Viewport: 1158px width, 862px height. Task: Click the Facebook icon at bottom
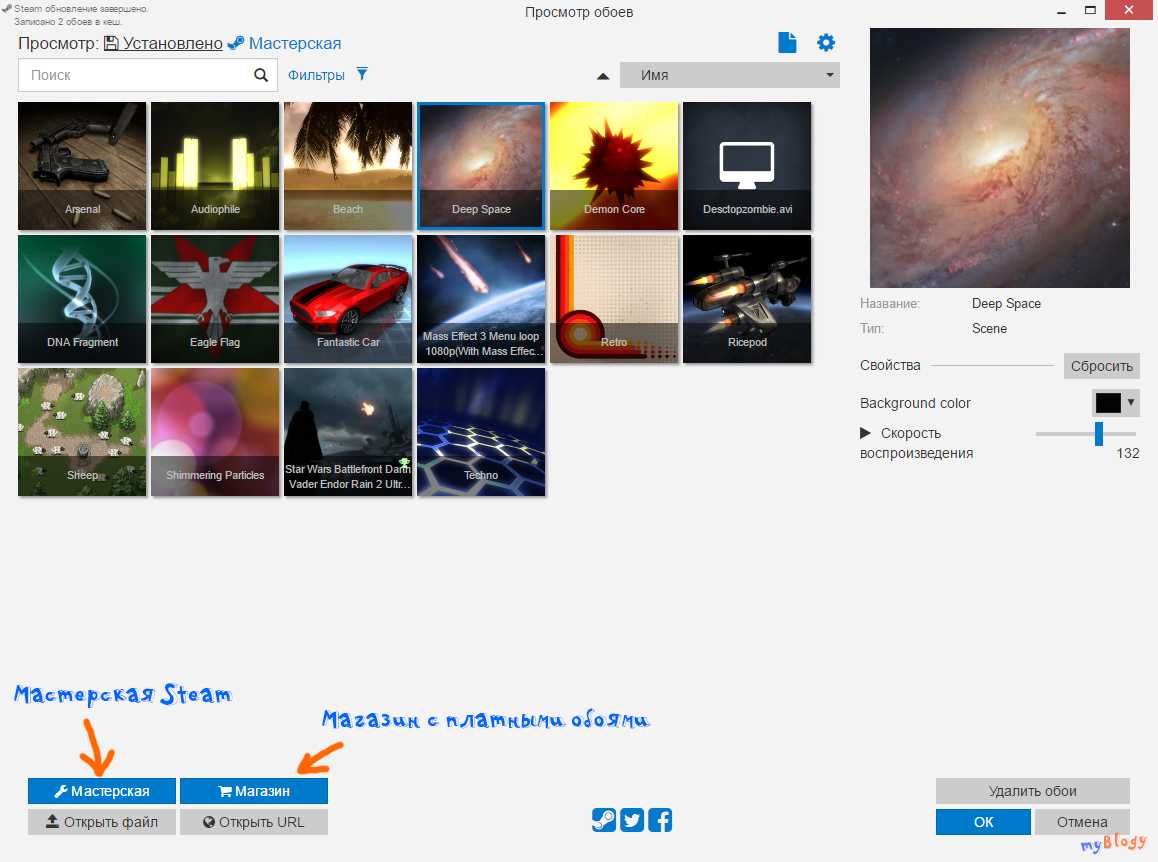click(660, 820)
